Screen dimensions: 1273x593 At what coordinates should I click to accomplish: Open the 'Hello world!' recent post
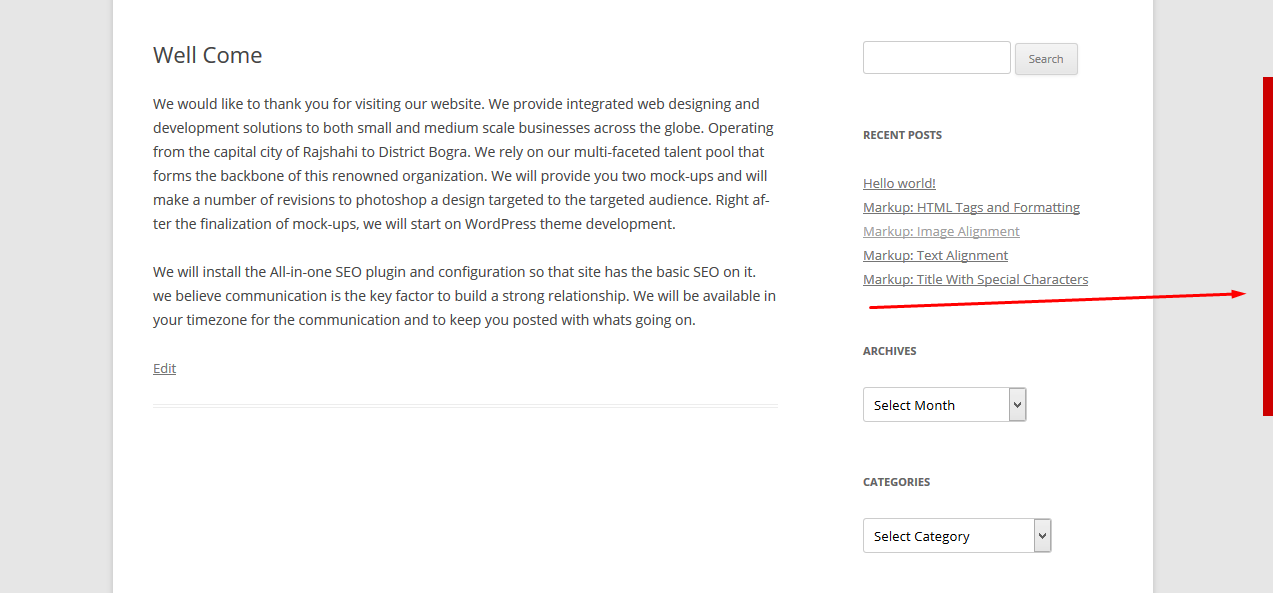(899, 183)
